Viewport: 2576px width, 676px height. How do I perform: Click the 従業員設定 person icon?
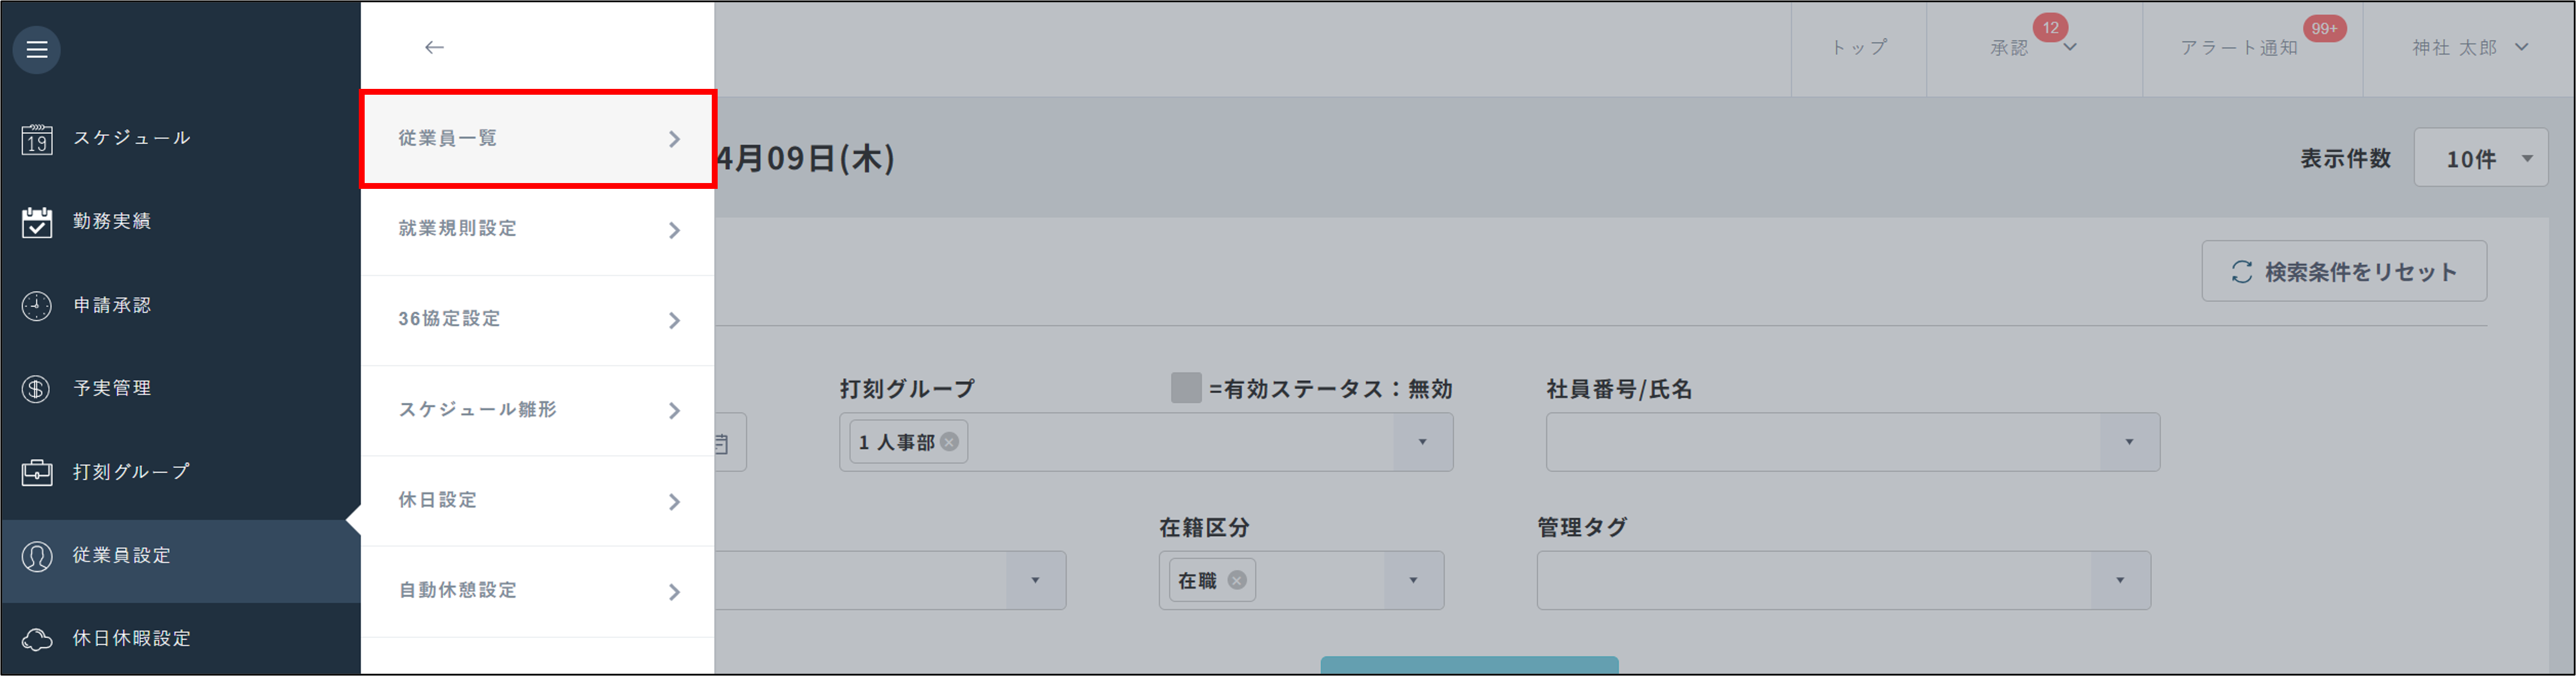point(36,555)
